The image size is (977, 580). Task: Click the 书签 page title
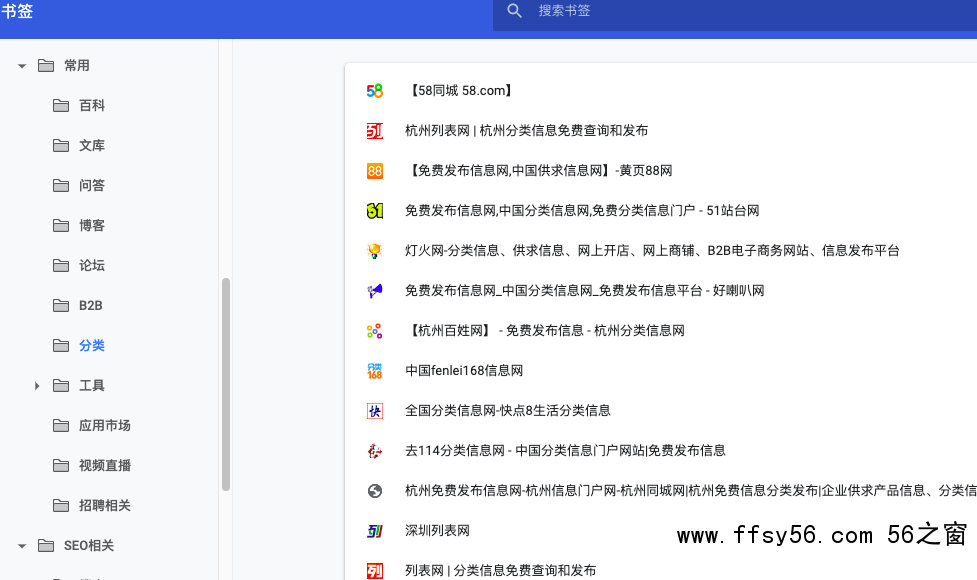coord(17,11)
